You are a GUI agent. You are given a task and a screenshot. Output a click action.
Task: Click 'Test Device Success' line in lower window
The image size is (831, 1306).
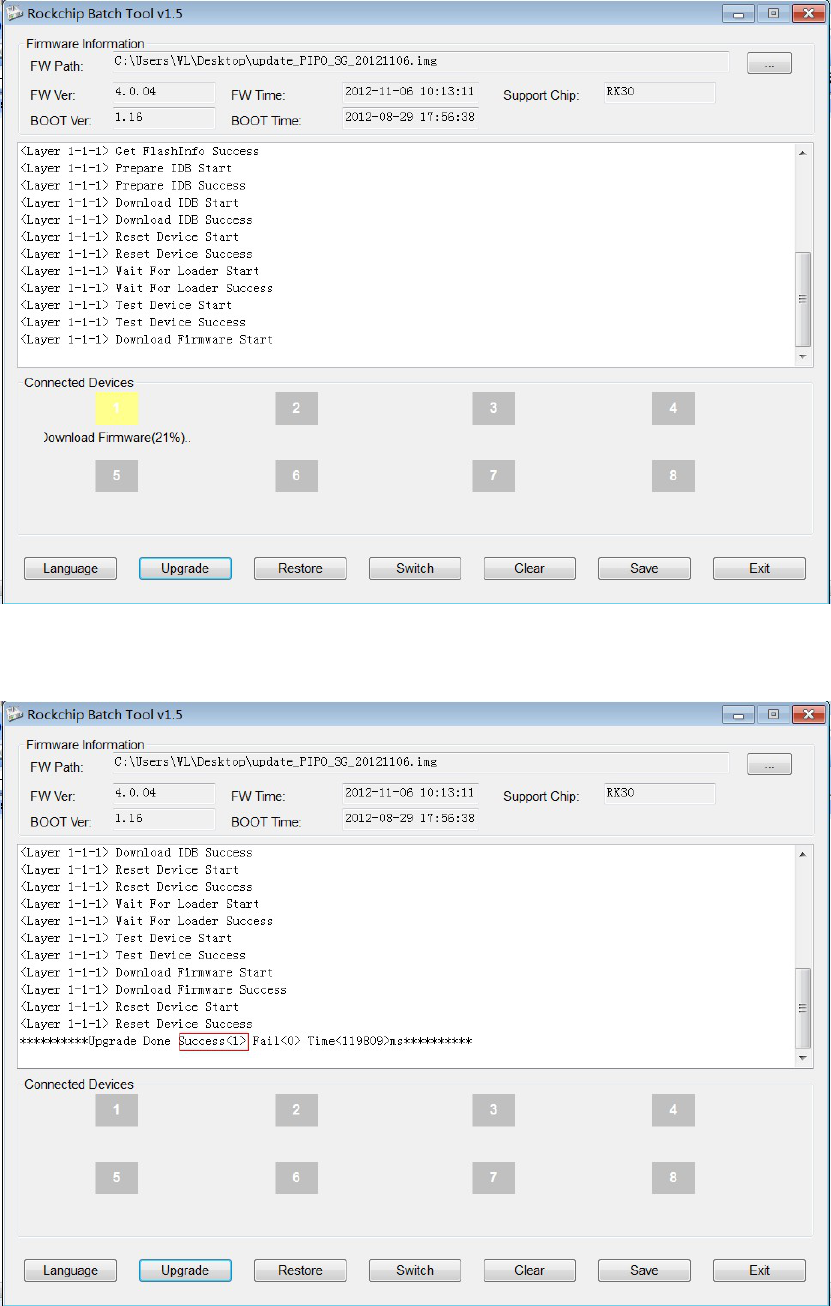pos(133,955)
